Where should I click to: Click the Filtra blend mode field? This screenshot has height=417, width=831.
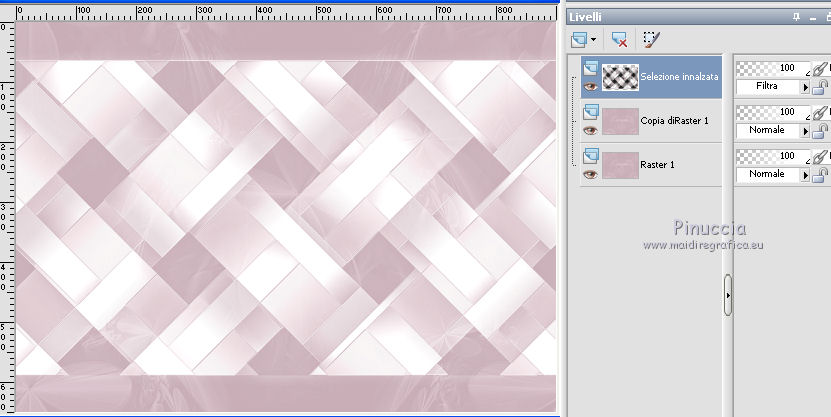click(768, 86)
